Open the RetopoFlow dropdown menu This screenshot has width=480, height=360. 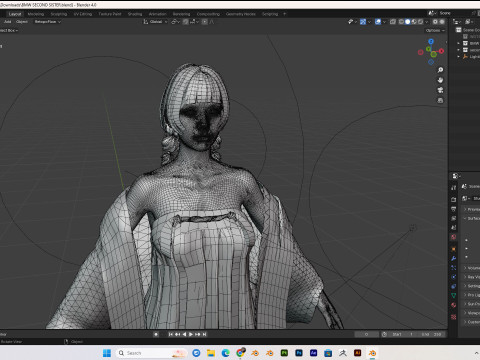48,22
